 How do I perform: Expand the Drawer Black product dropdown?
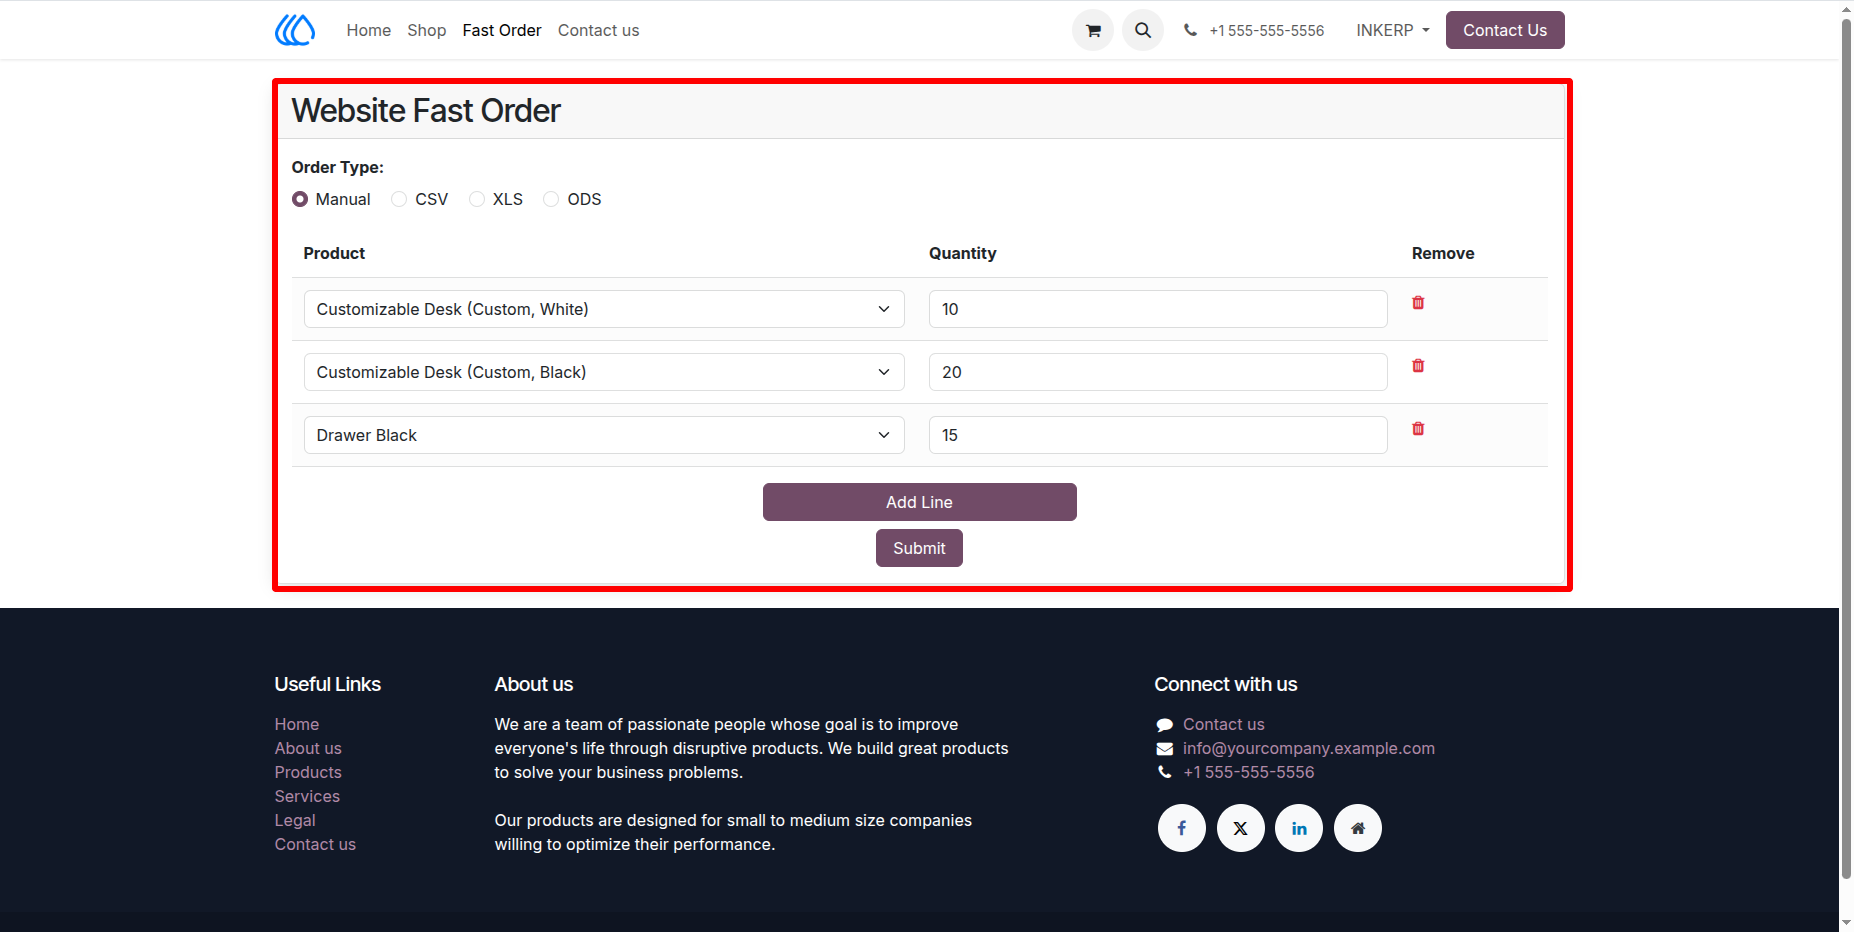(x=604, y=435)
